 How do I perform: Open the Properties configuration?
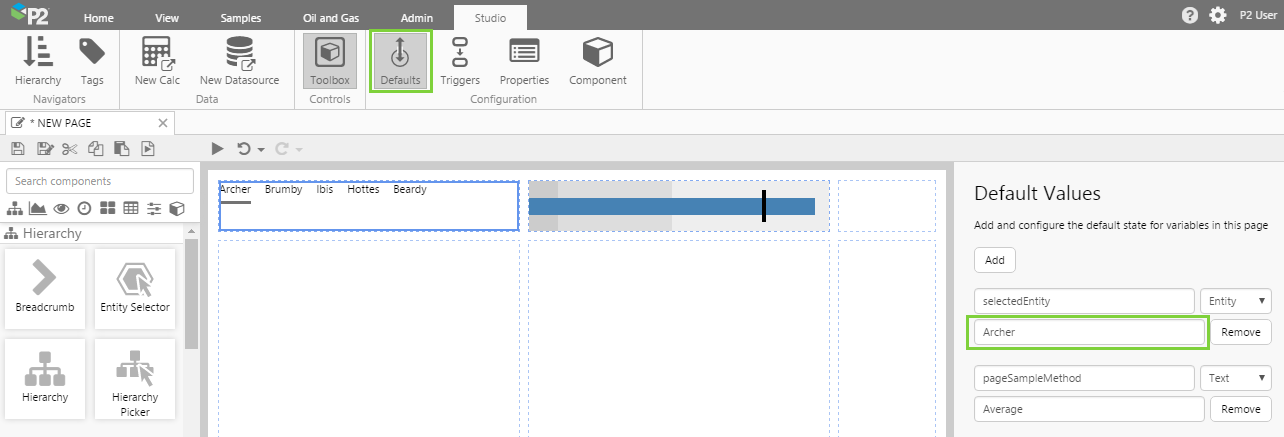[524, 61]
